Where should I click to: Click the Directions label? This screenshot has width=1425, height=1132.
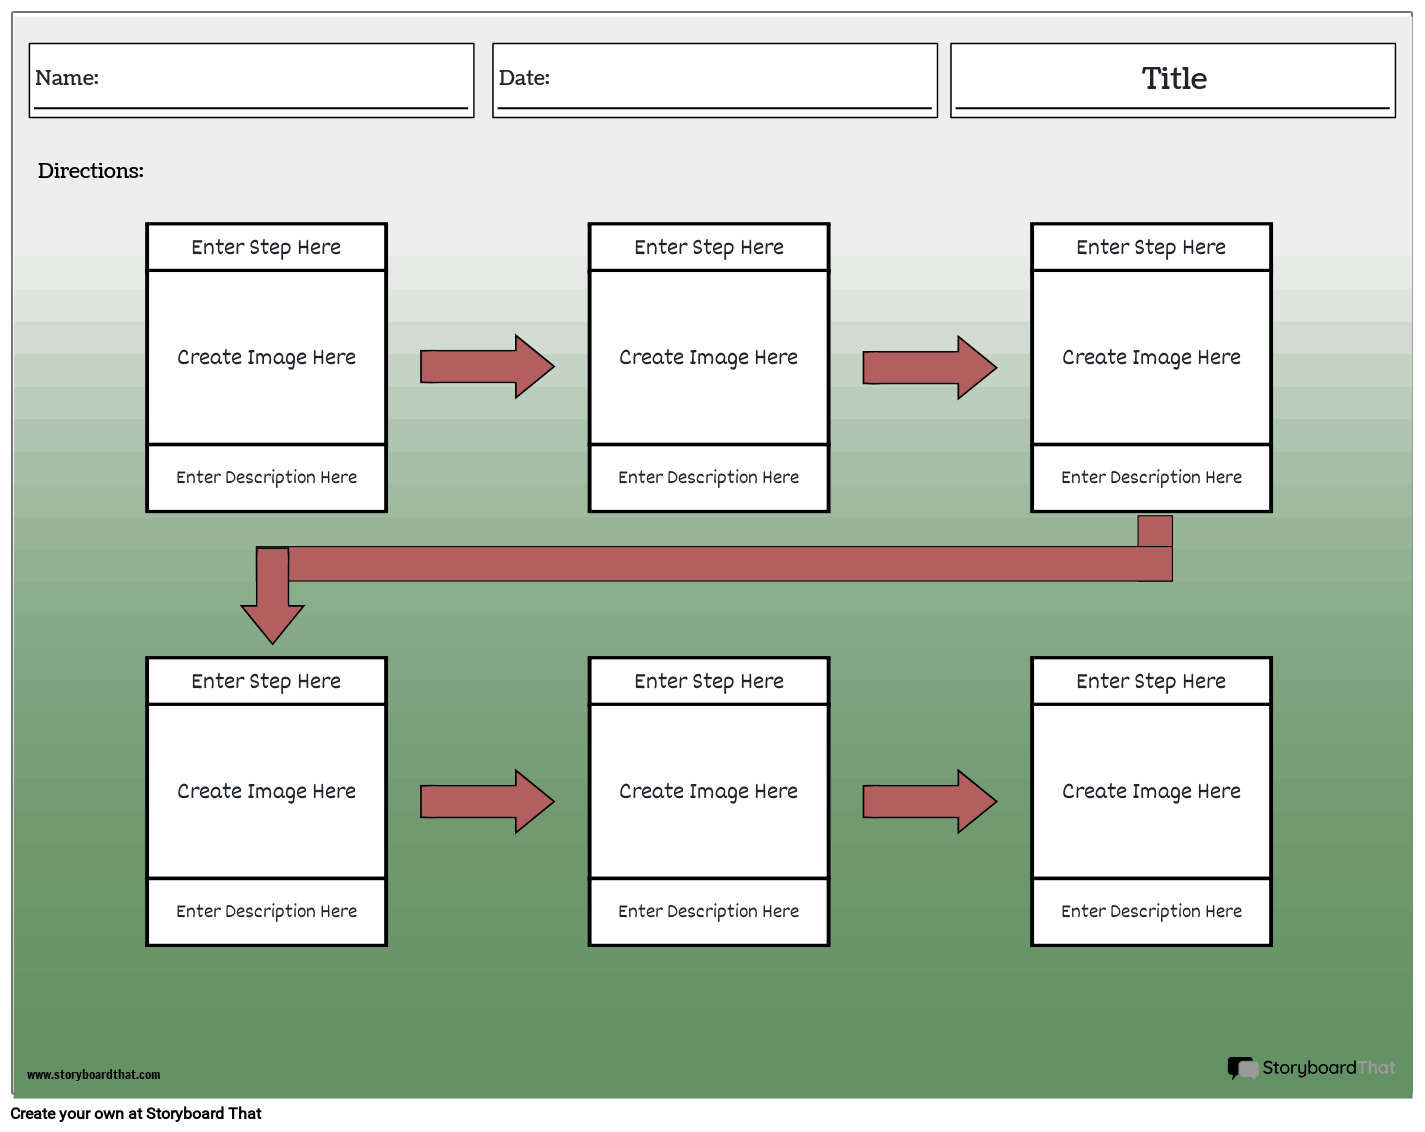click(x=90, y=171)
